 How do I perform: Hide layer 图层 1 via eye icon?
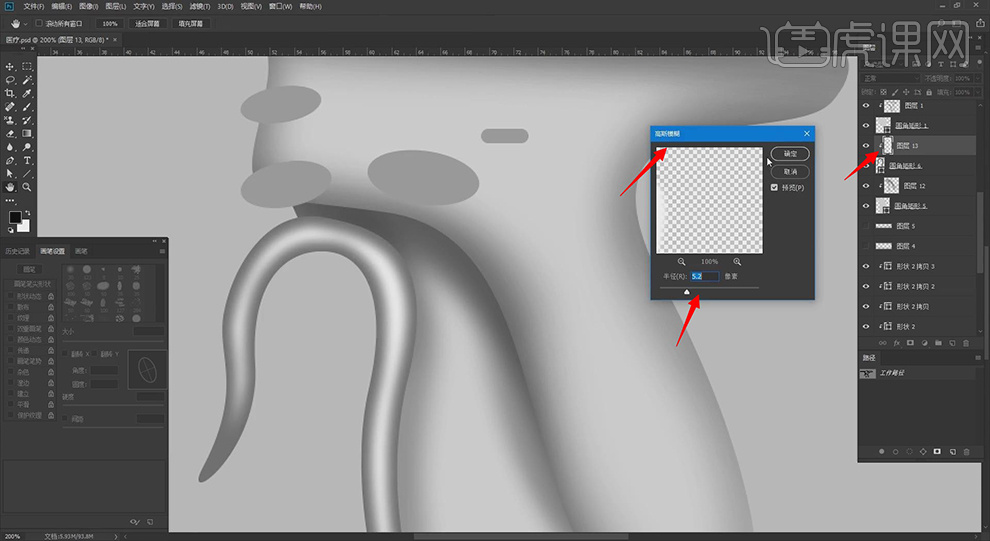pyautogui.click(x=866, y=106)
